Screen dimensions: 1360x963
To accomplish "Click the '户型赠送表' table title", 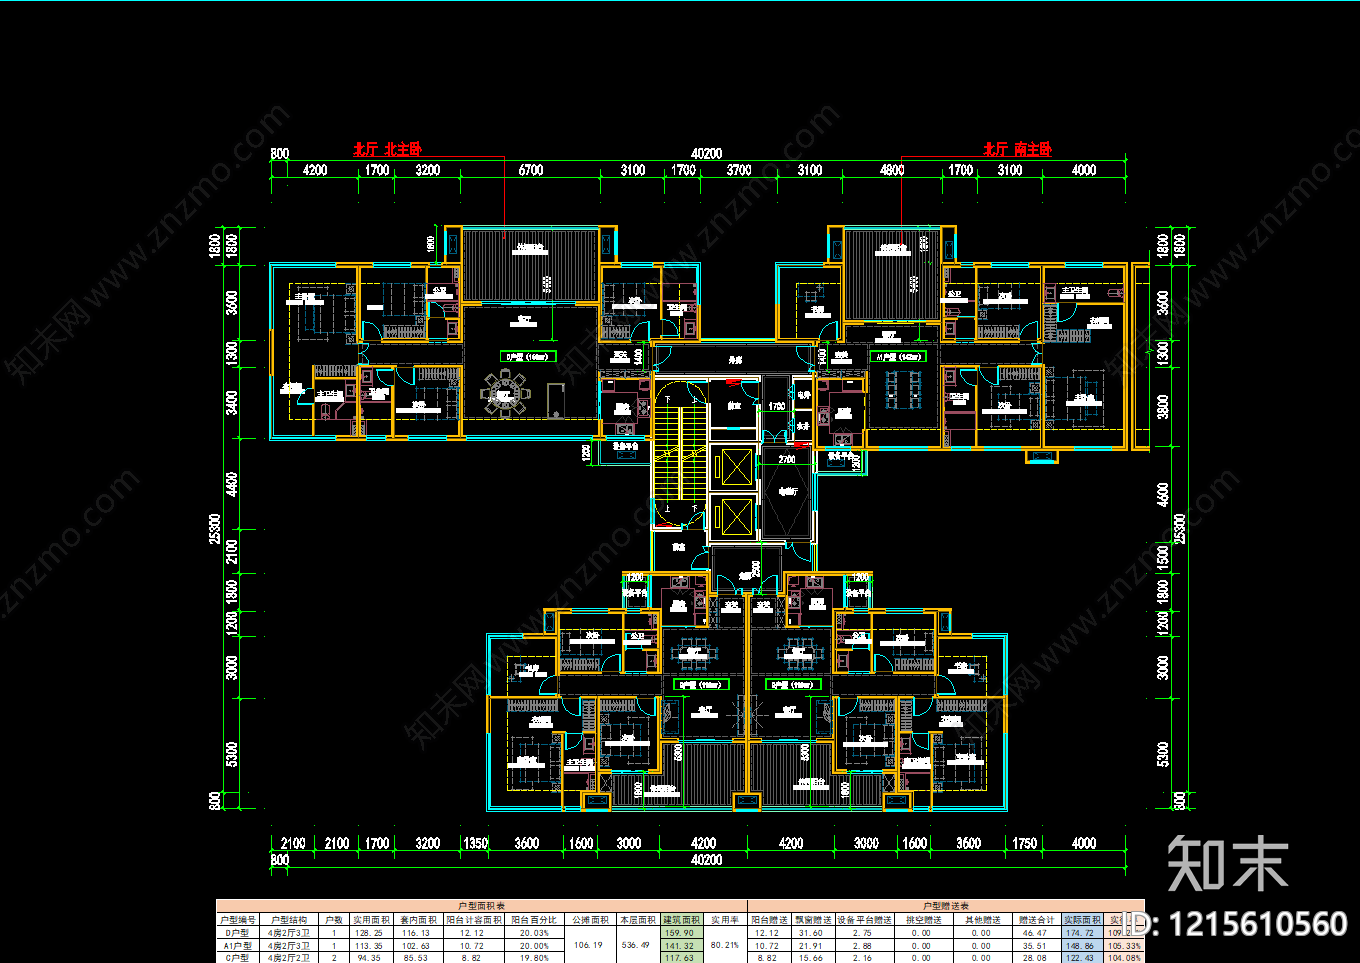I will pyautogui.click(x=945, y=906).
